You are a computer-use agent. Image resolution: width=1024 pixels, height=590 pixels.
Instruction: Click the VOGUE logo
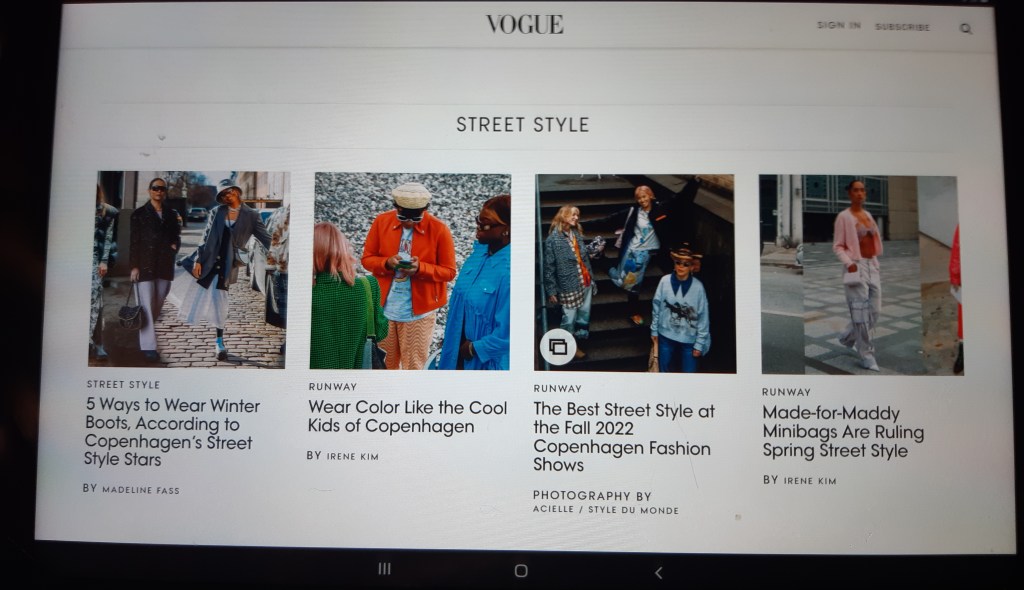[524, 24]
